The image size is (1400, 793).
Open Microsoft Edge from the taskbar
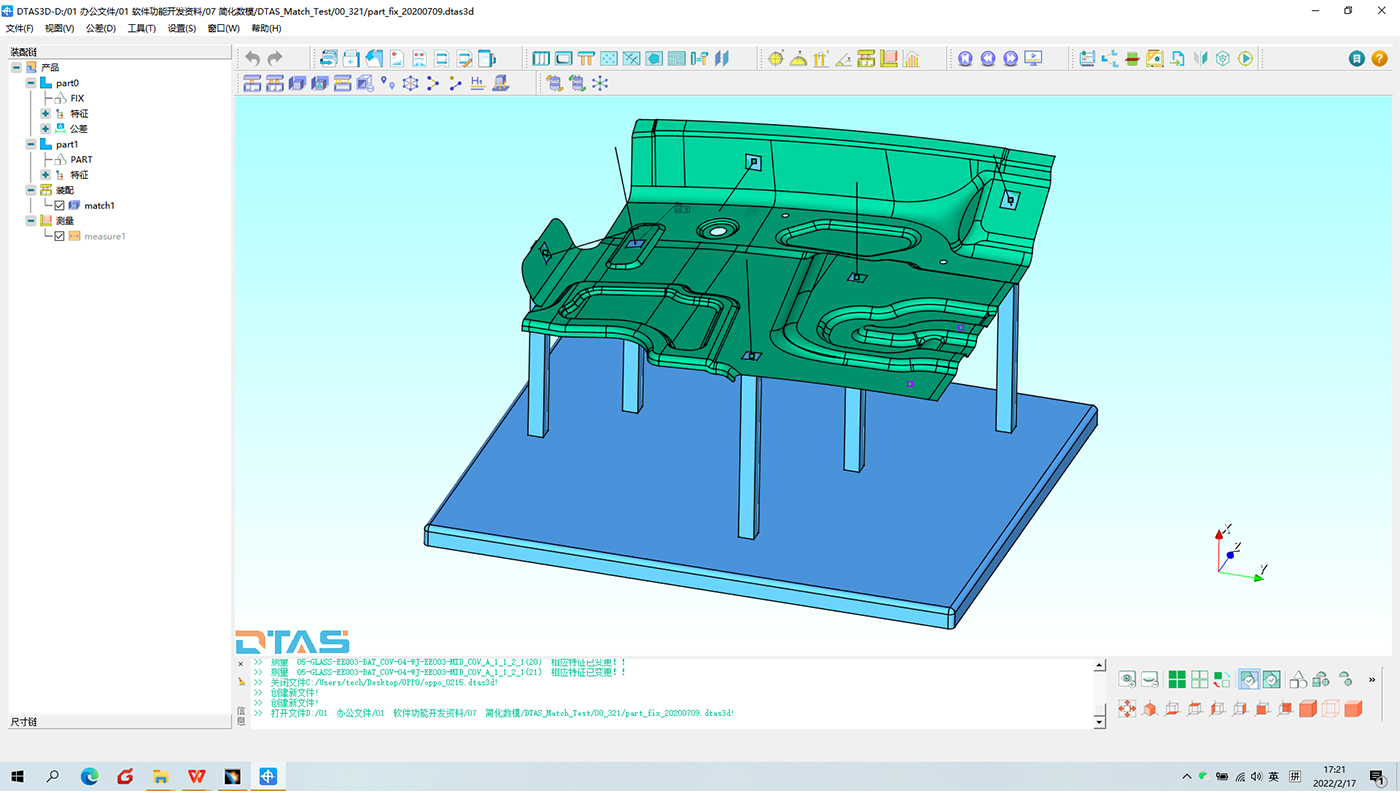tap(89, 776)
